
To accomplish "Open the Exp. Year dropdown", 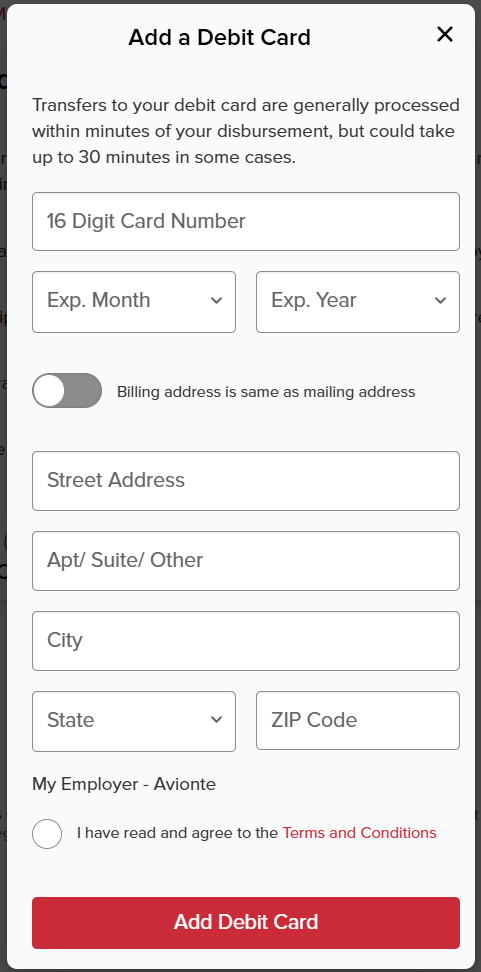I will tap(358, 302).
